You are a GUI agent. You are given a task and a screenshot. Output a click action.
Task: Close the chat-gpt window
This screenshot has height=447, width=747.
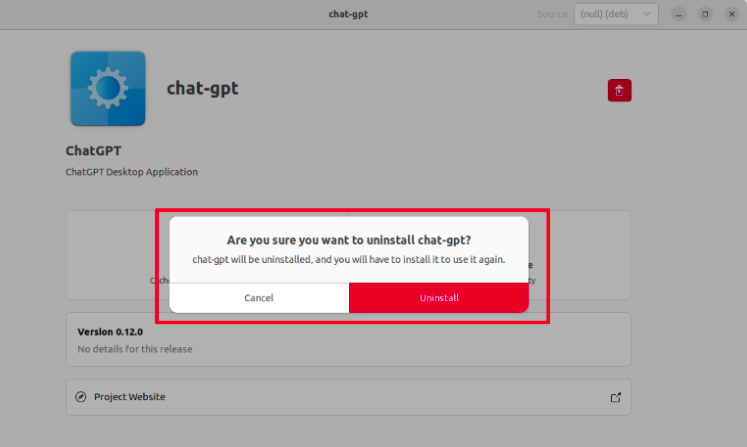[x=732, y=14]
